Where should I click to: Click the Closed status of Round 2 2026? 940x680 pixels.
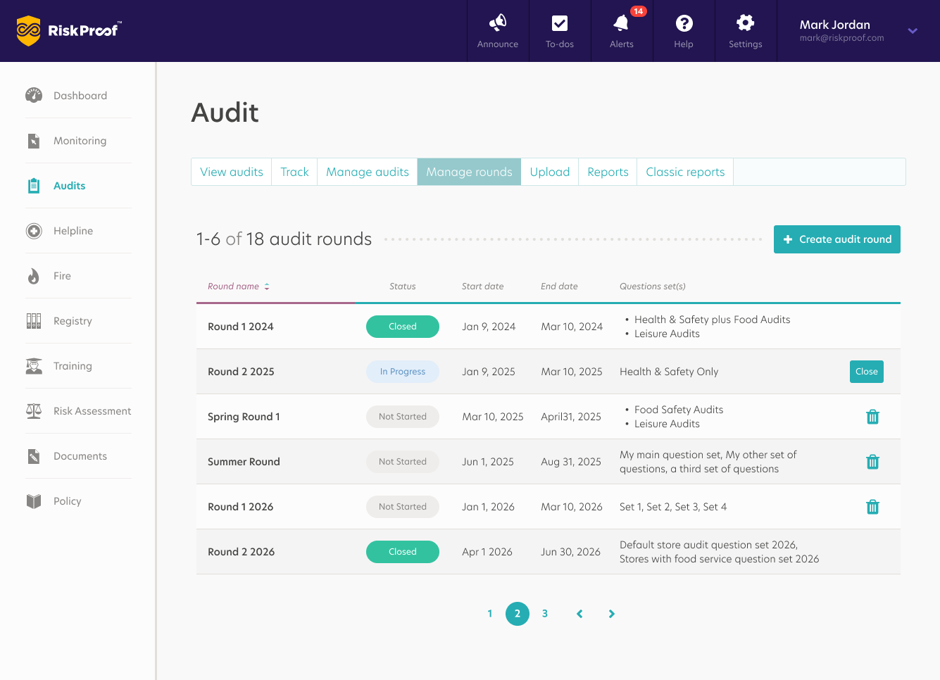point(402,552)
